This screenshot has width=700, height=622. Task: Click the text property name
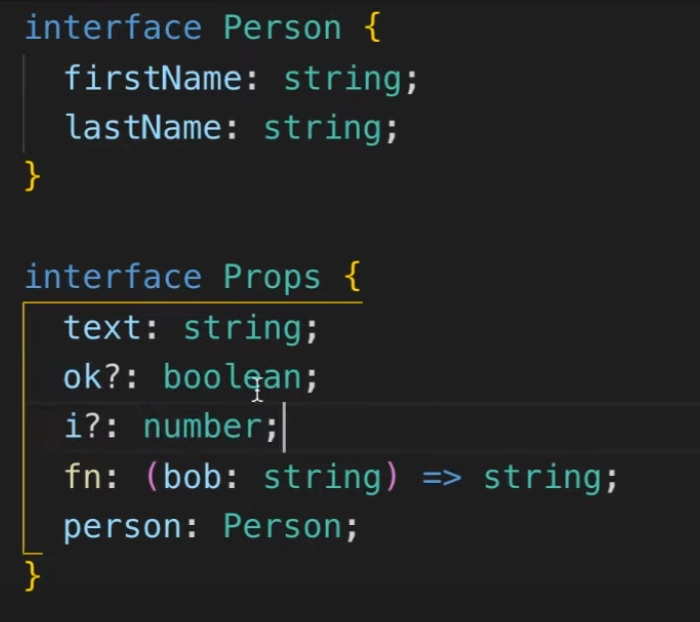point(103,328)
